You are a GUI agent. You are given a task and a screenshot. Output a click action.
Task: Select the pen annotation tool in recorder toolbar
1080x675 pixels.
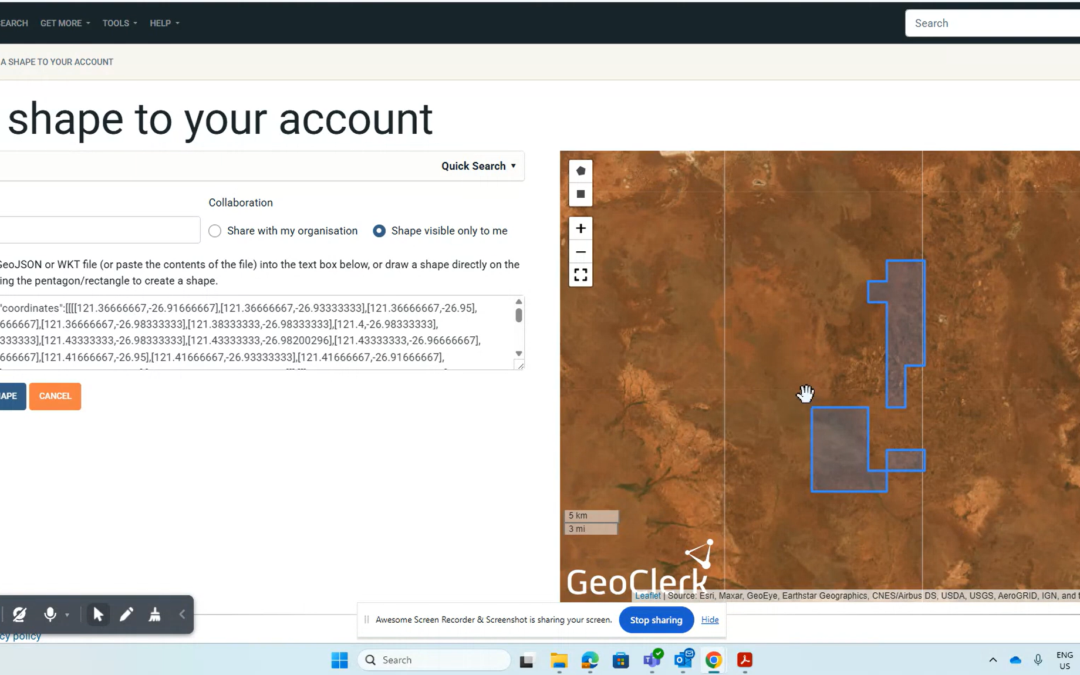coord(126,614)
